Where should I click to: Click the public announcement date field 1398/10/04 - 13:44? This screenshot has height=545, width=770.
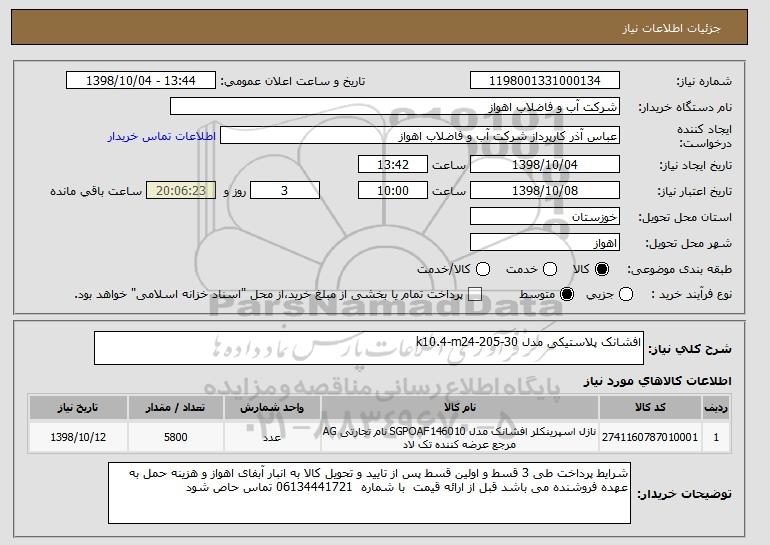(141, 81)
